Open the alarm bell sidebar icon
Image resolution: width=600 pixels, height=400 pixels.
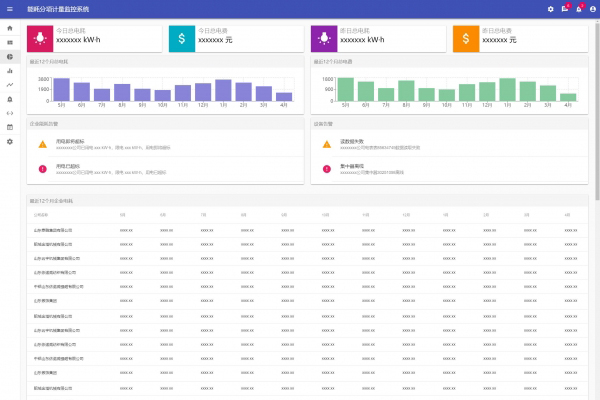tap(10, 99)
